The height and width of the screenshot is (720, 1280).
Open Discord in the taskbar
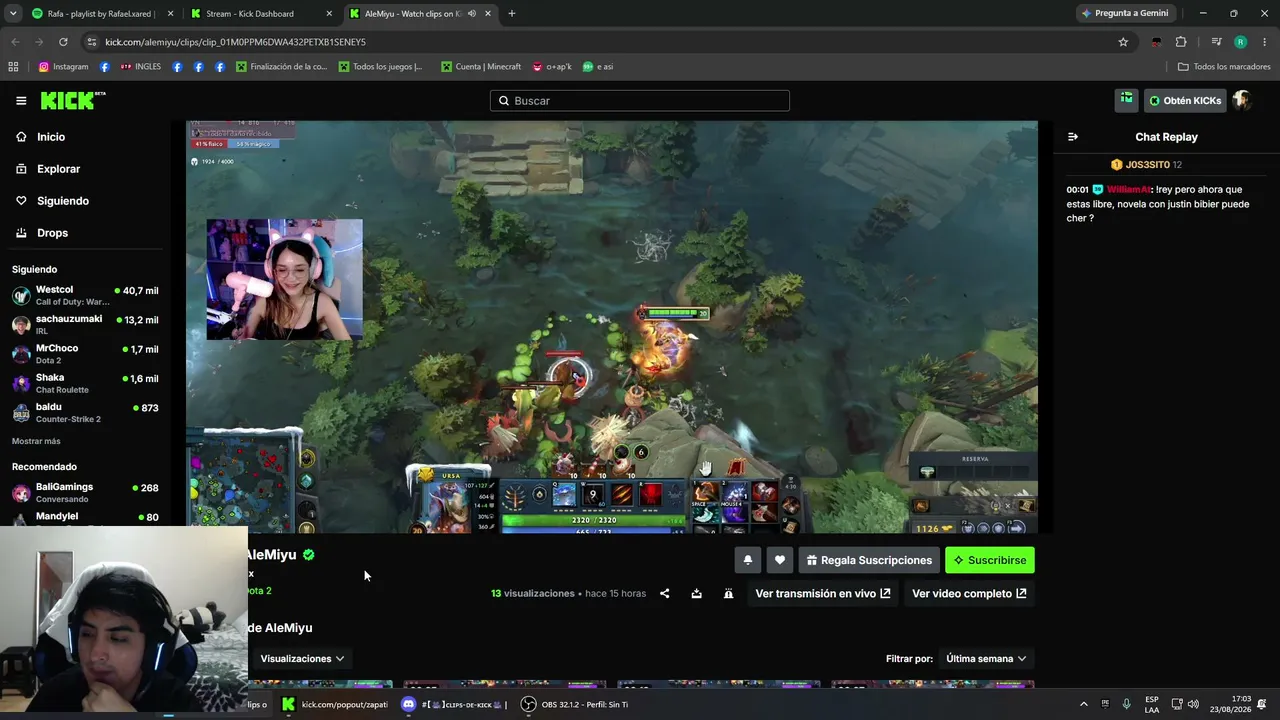[454, 704]
